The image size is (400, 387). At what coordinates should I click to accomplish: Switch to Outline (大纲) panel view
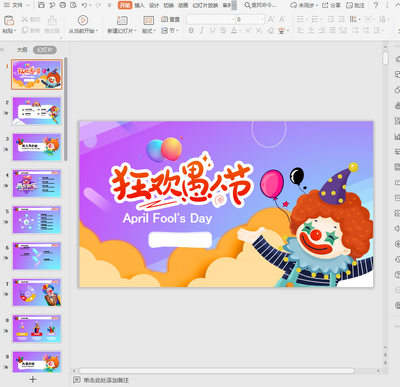point(22,50)
